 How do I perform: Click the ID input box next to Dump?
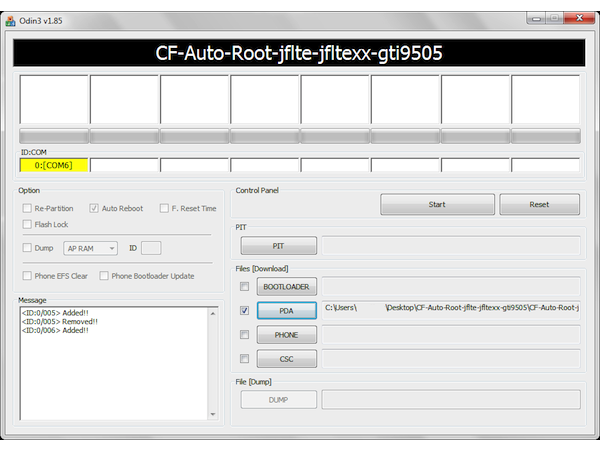(151, 248)
